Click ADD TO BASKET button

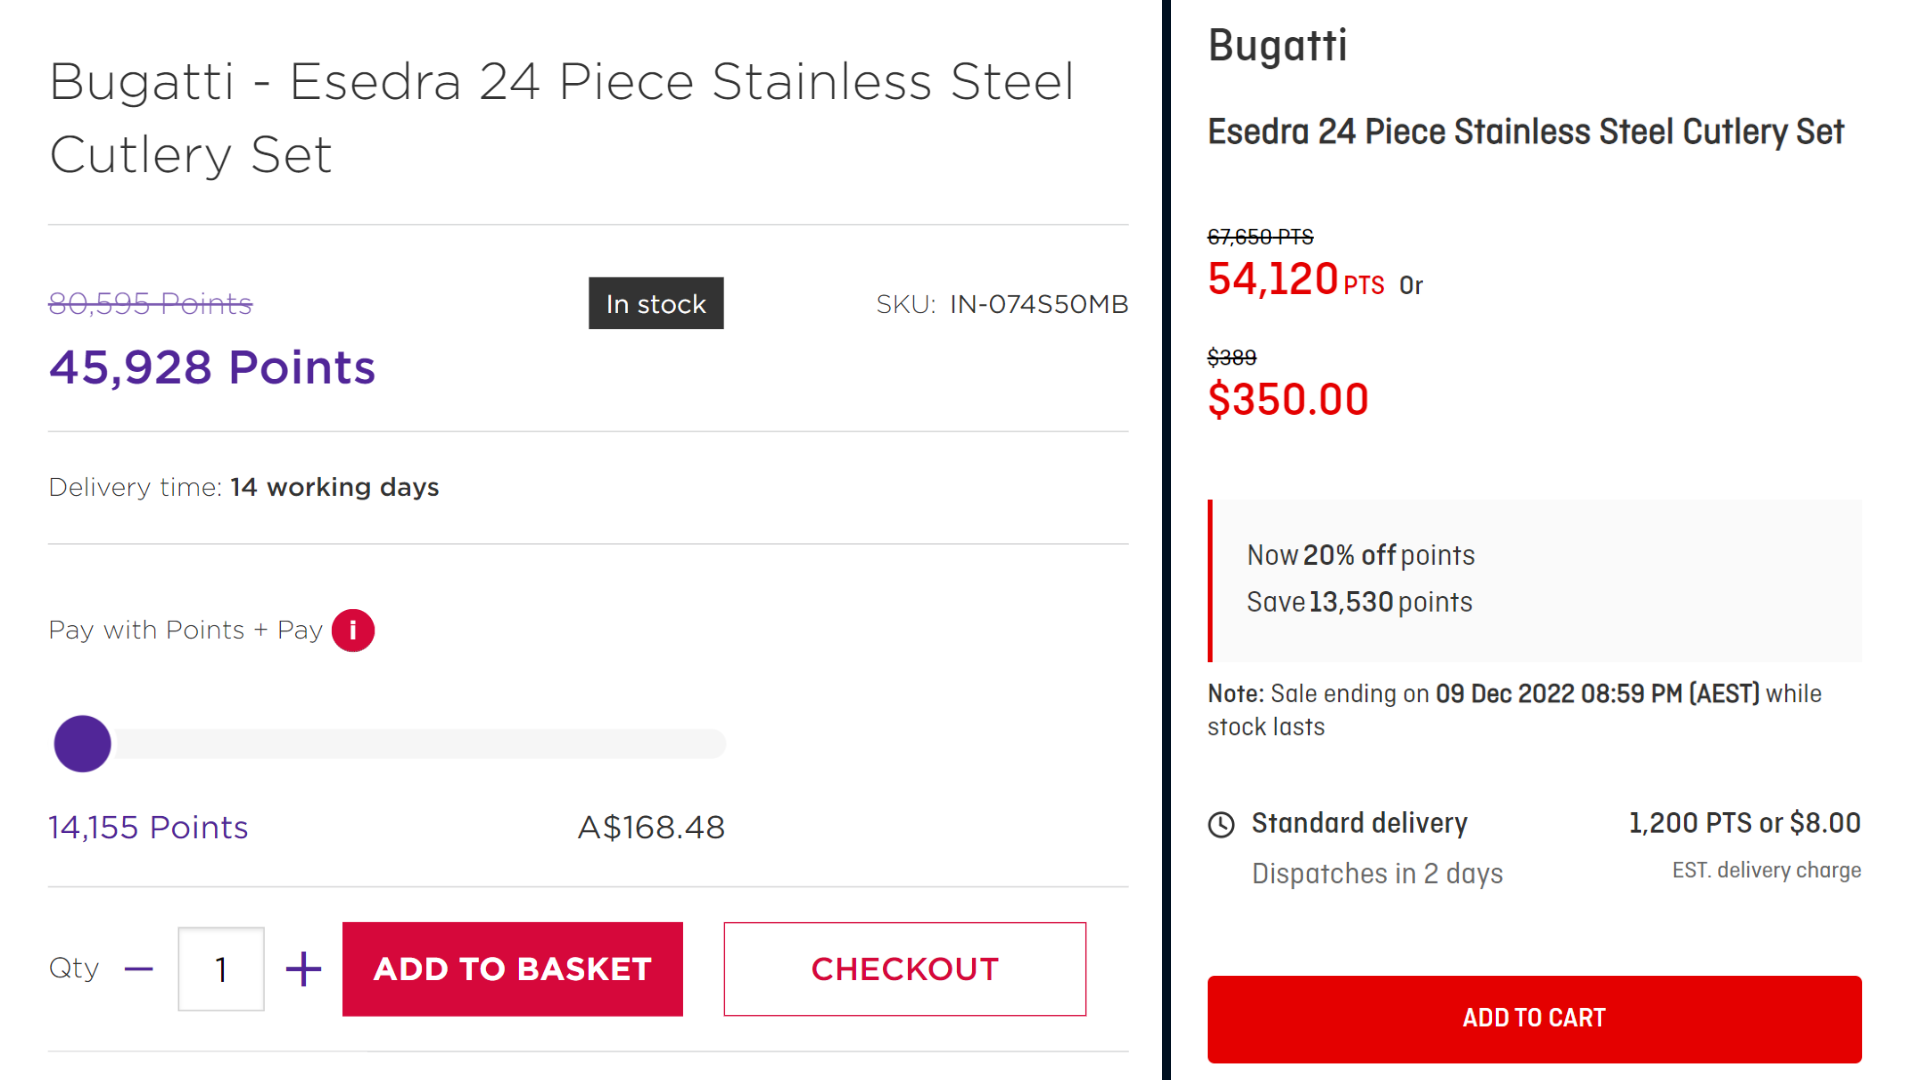(512, 969)
